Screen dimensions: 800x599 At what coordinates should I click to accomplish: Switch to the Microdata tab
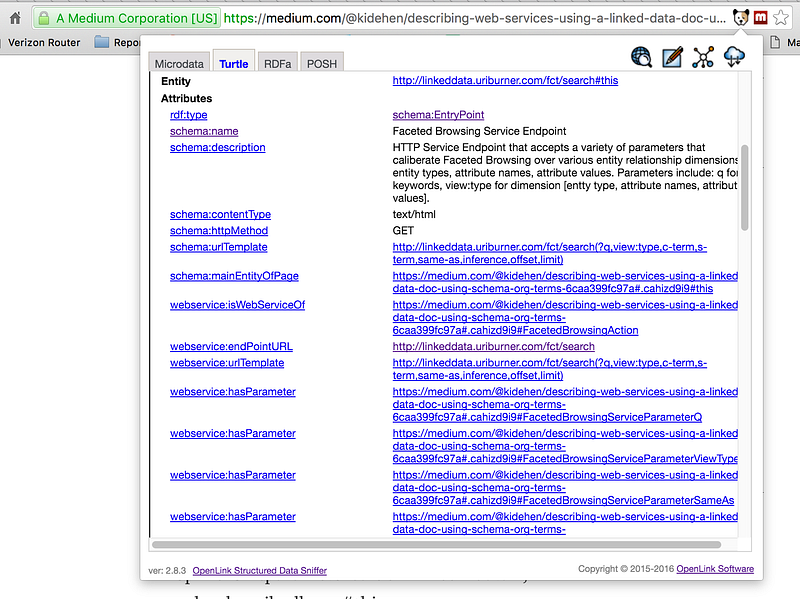point(179,64)
